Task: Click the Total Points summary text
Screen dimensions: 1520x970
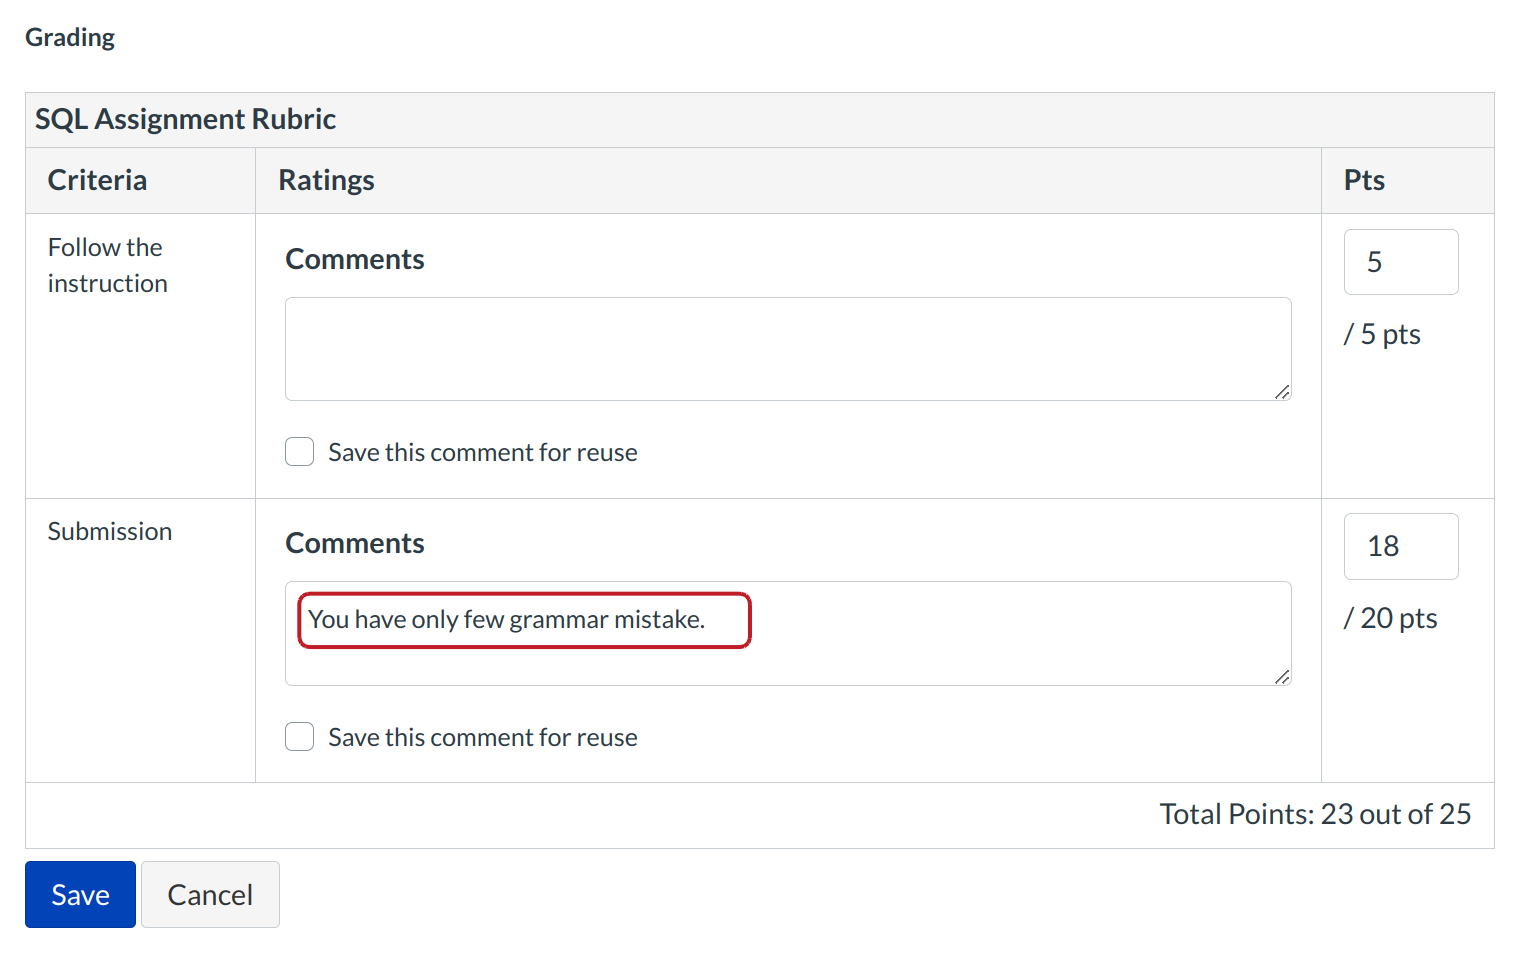Action: tap(1314, 814)
